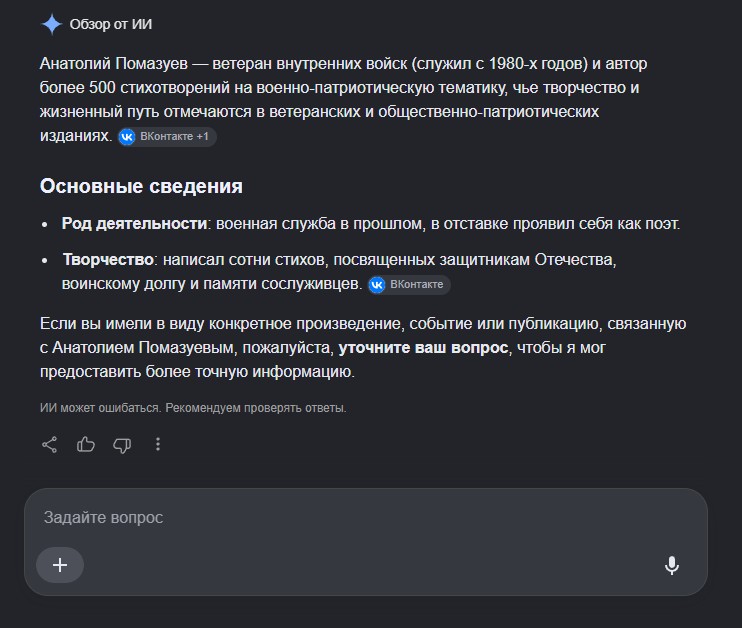Viewport: 742px width, 628px height.
Task: Open the ВКонтакте +1 source chip
Action: (x=167, y=137)
